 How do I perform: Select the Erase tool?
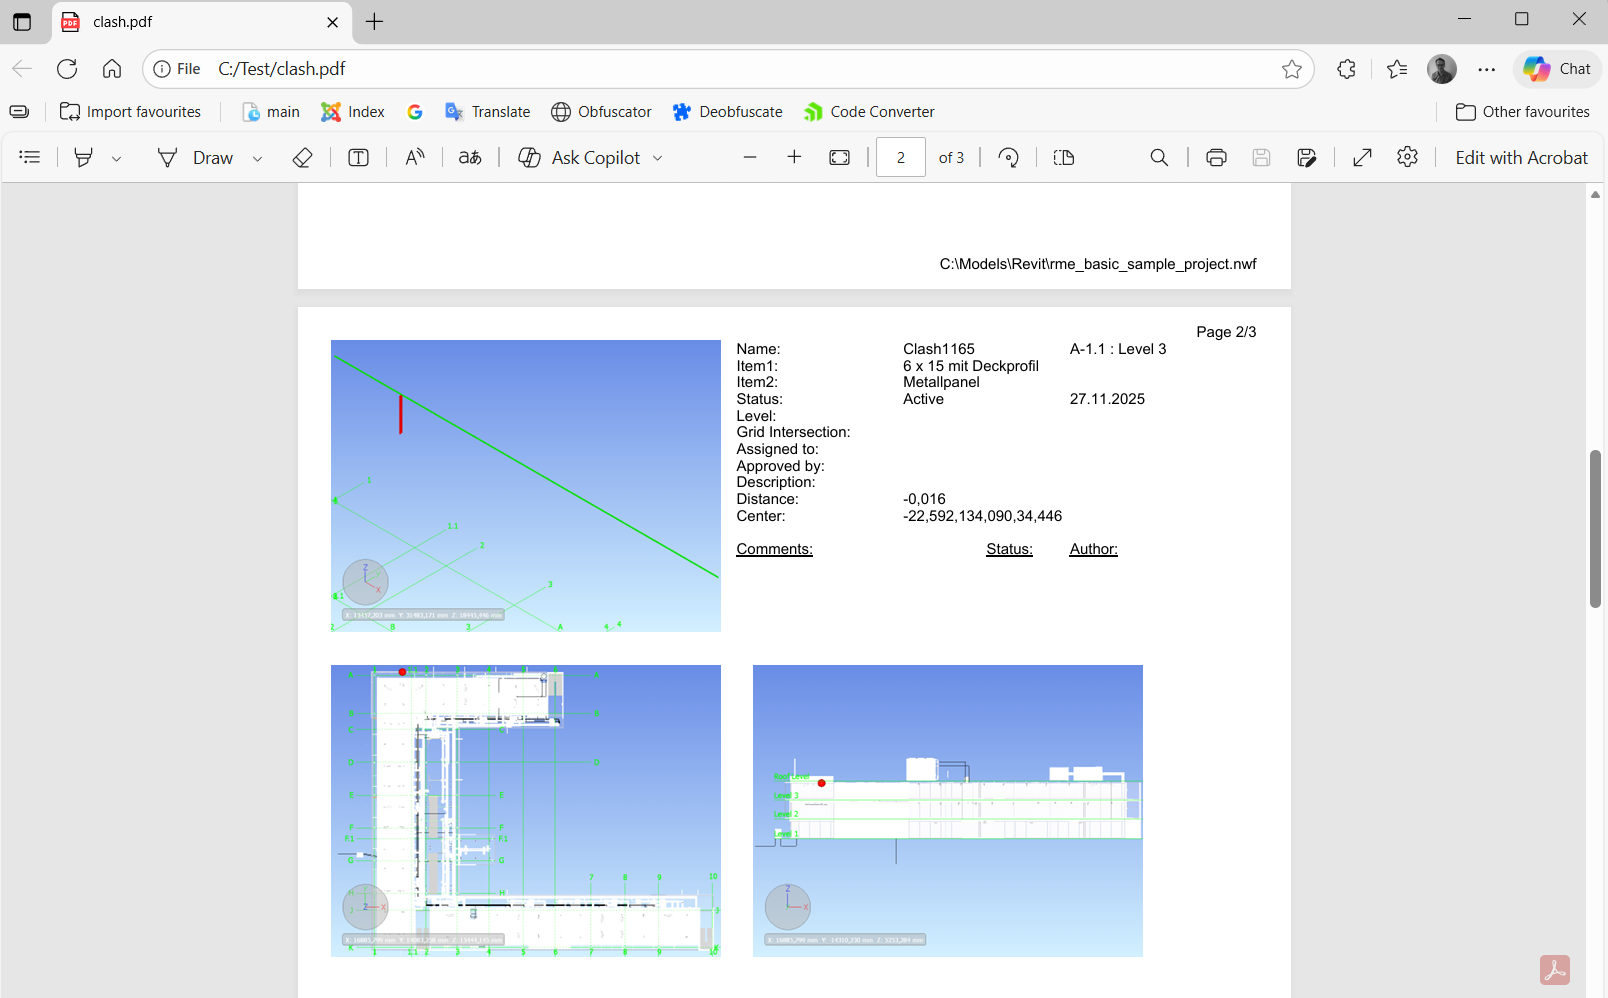(x=302, y=157)
